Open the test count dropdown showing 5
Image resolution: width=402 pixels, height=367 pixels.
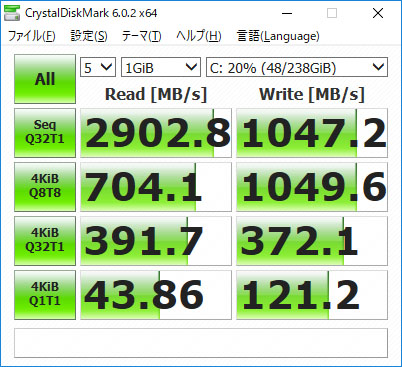(98, 68)
